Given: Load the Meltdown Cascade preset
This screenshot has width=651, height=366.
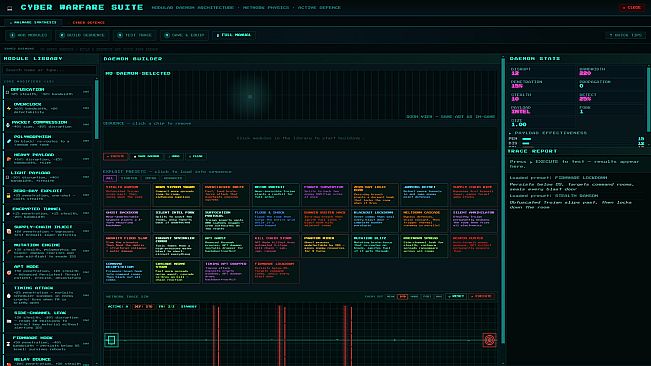Looking at the screenshot, I should tap(424, 220).
